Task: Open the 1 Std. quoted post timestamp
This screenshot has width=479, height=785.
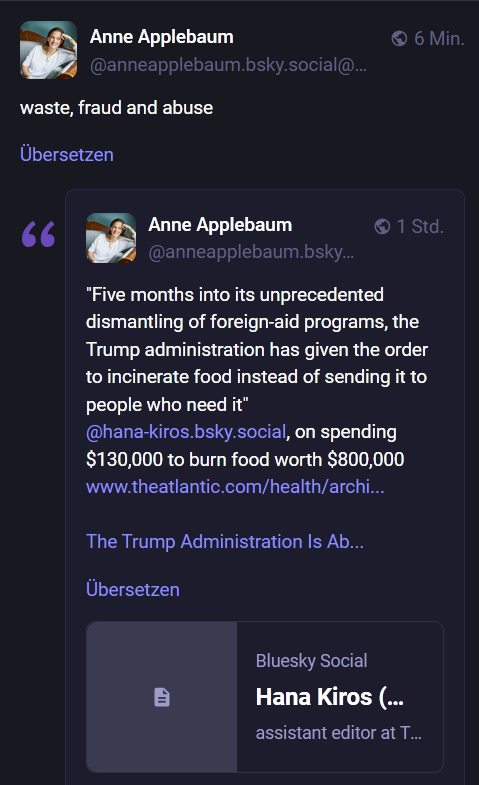Action: [420, 226]
